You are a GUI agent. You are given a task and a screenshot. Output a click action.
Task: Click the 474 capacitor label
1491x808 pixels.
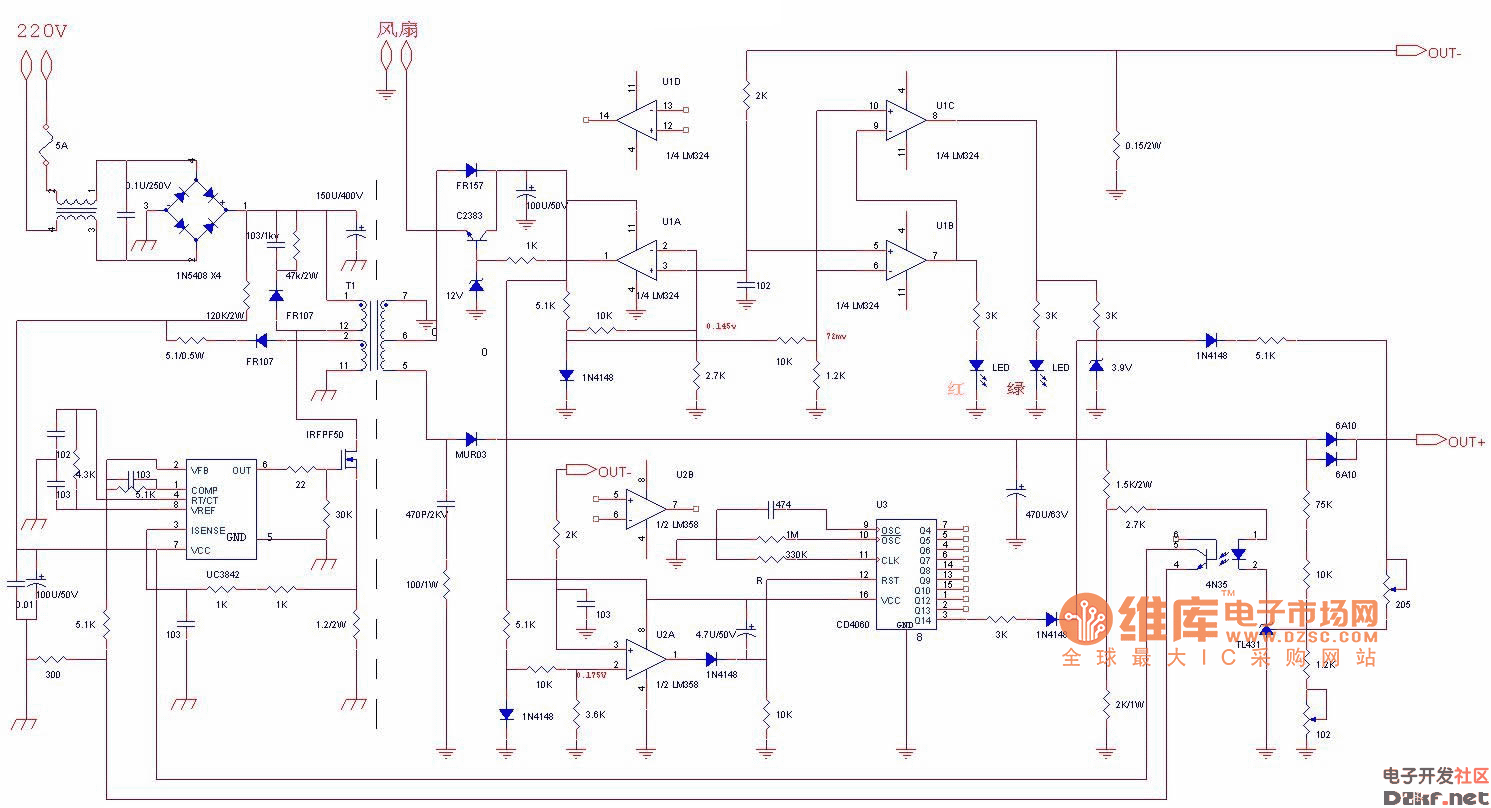(x=784, y=505)
